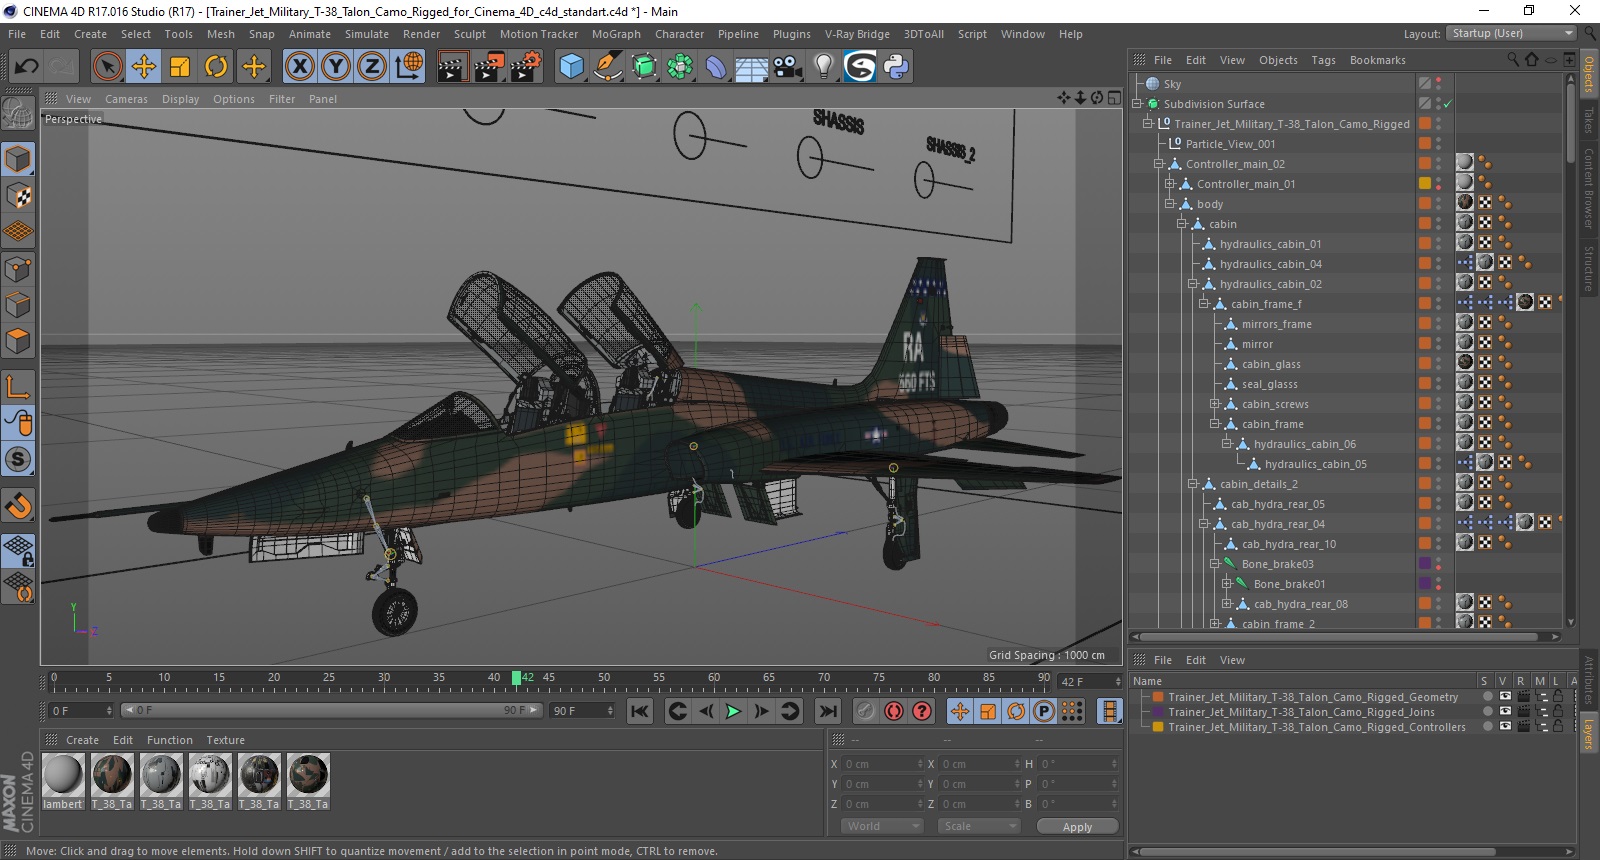Open Edit Render Settings icon
The height and width of the screenshot is (860, 1600).
pos(526,67)
